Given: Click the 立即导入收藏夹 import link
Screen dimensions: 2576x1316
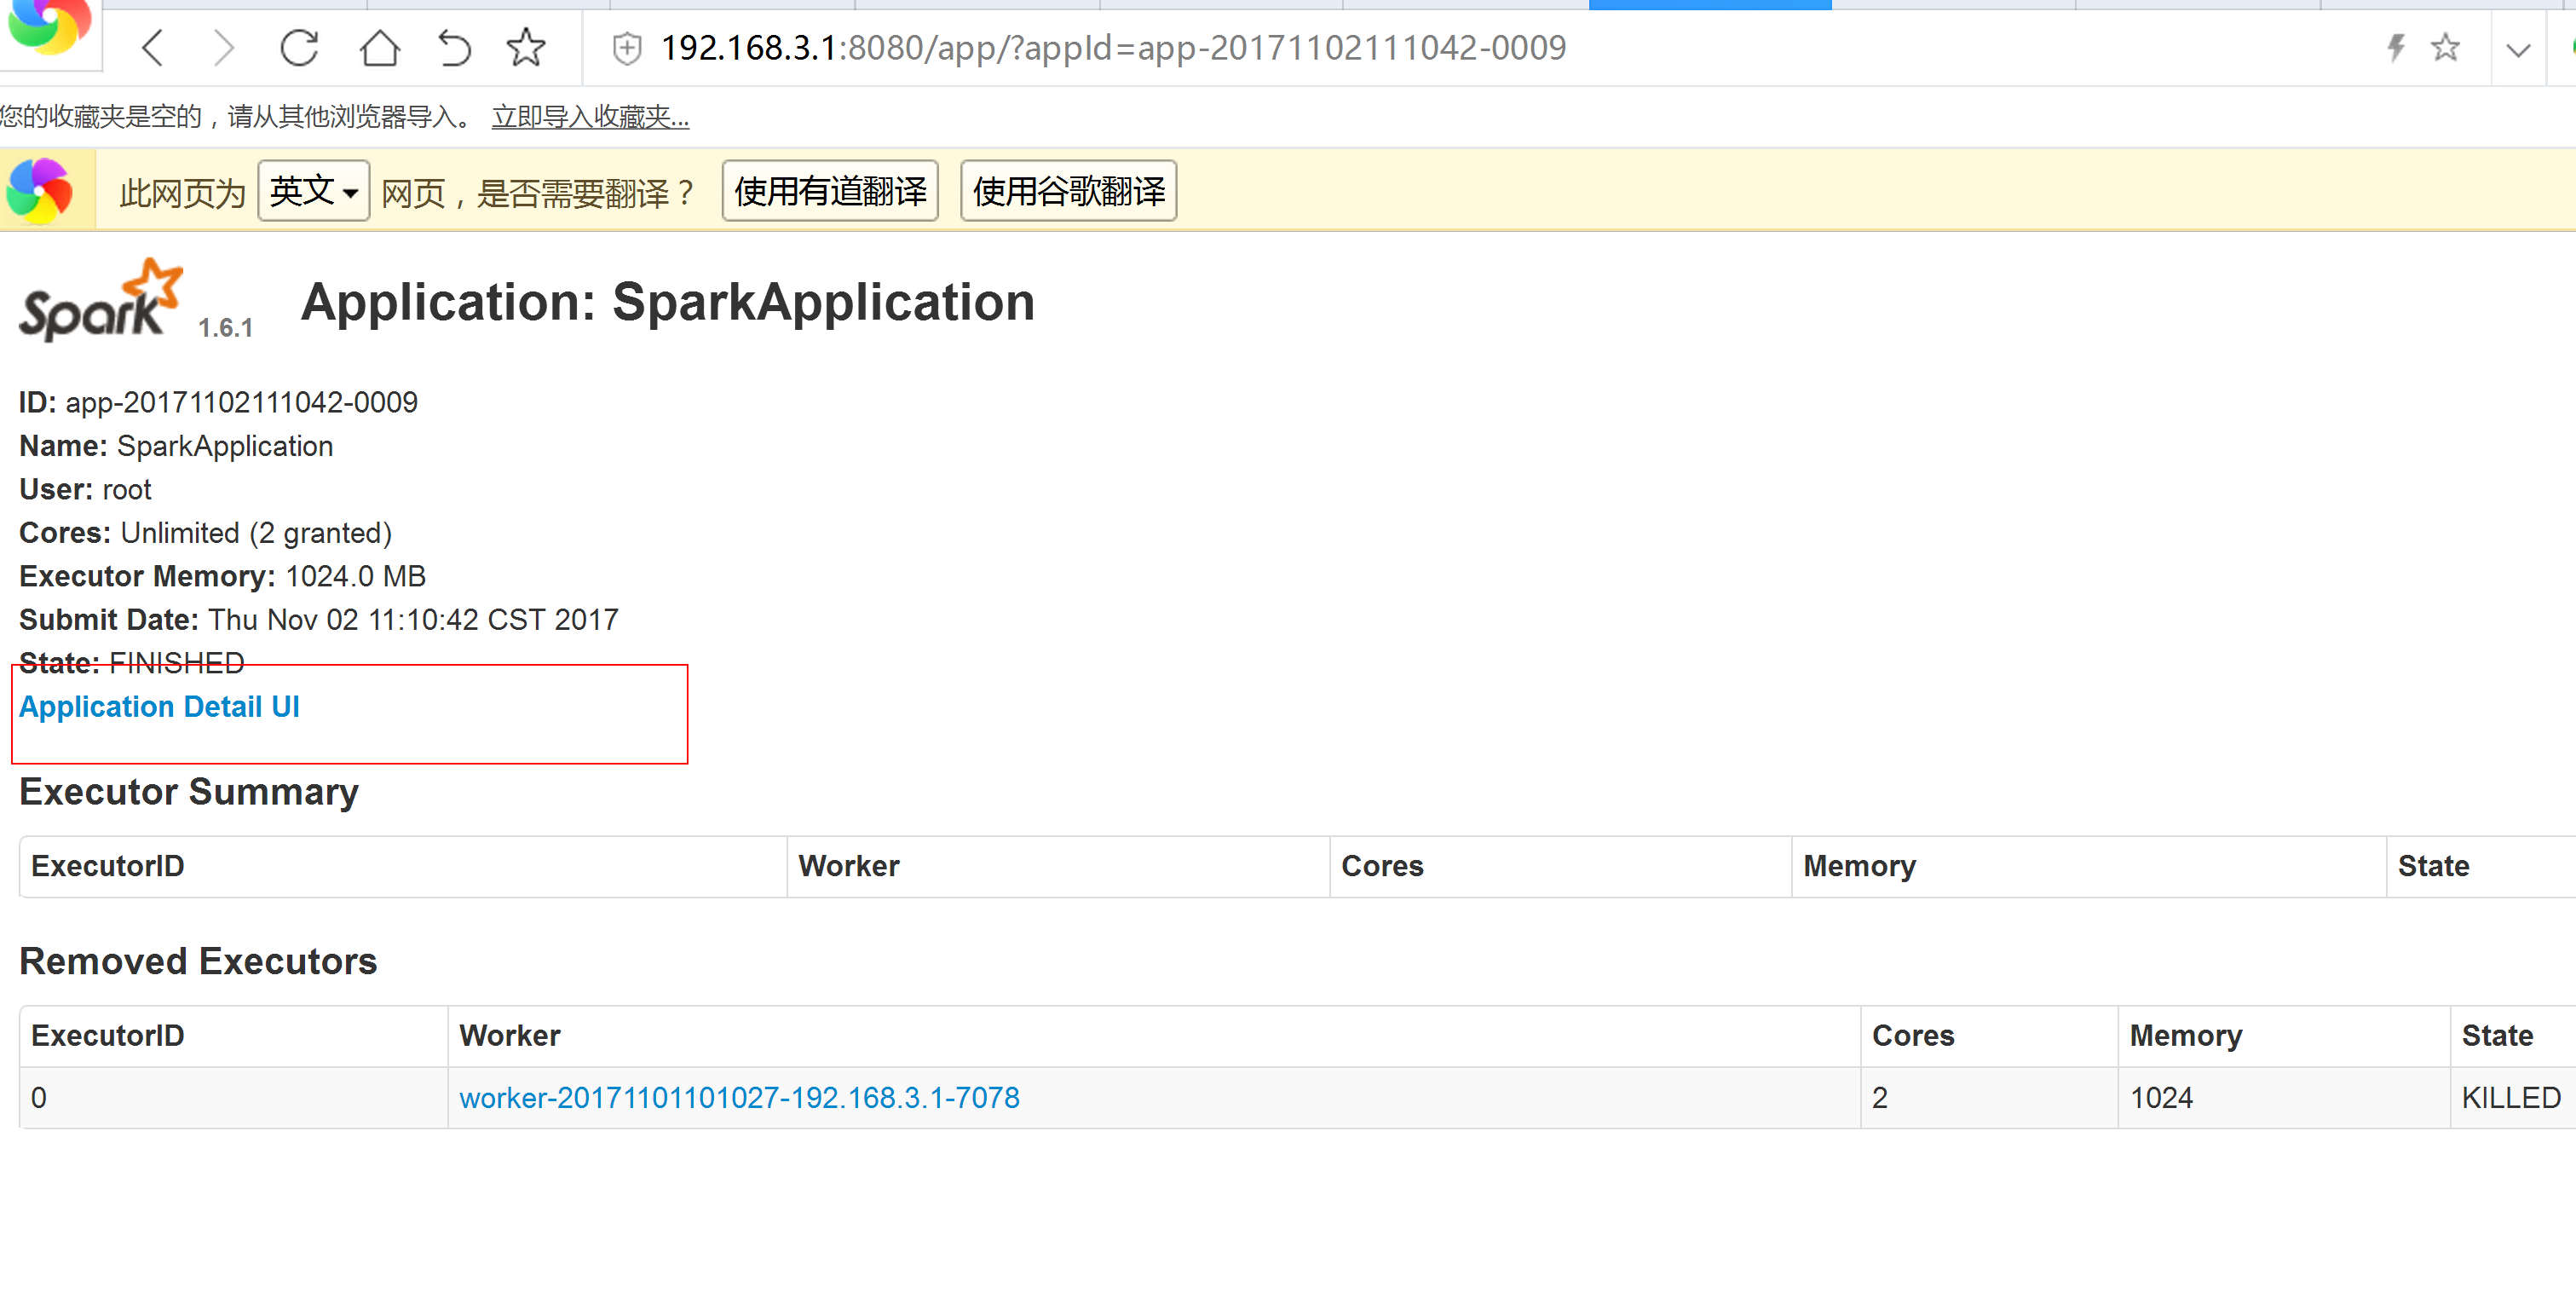Looking at the screenshot, I should pyautogui.click(x=590, y=117).
